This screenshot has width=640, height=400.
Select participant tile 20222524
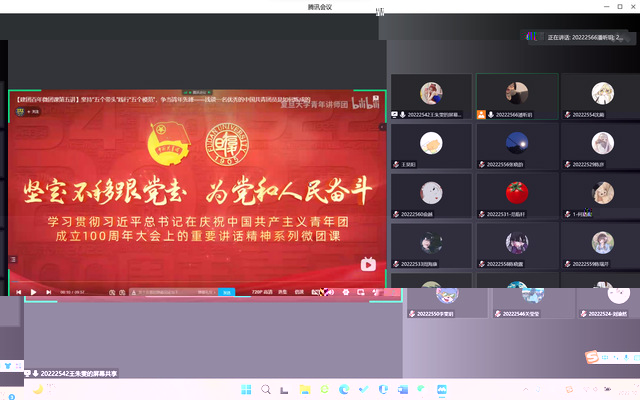pyautogui.click(x=608, y=303)
